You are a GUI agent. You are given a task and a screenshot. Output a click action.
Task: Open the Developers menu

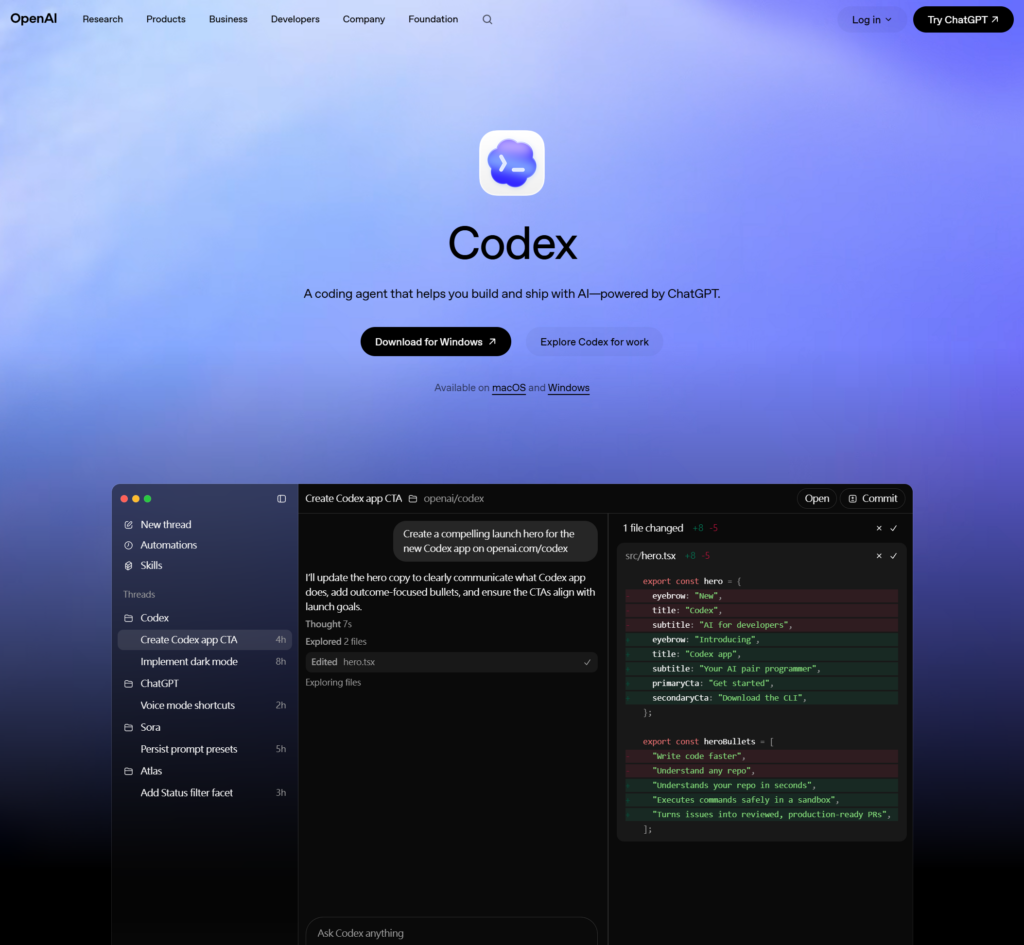pyautogui.click(x=295, y=19)
